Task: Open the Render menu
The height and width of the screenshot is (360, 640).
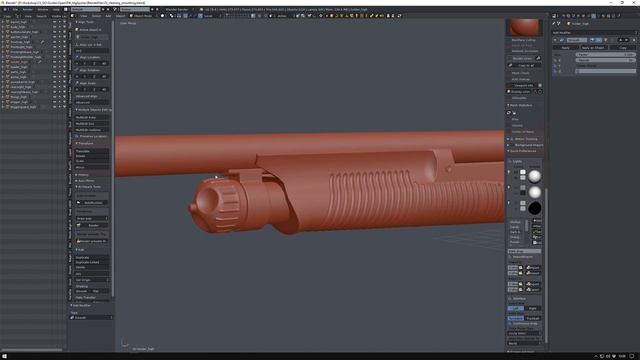Action: click(27, 9)
